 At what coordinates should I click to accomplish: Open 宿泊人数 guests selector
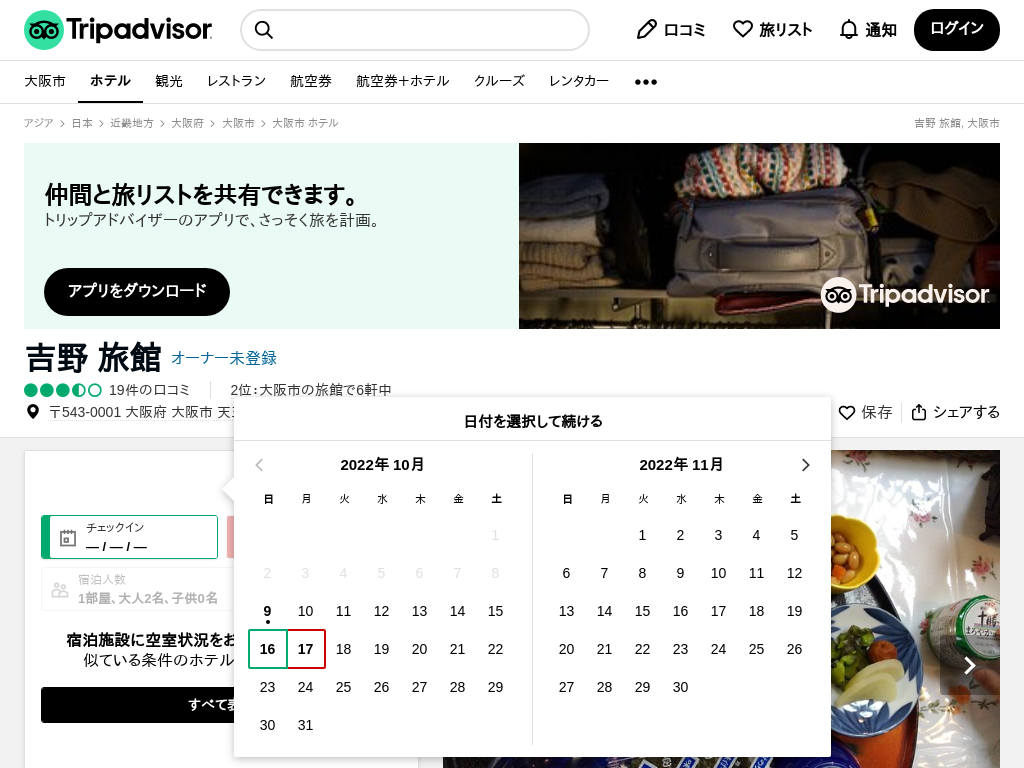click(137, 589)
